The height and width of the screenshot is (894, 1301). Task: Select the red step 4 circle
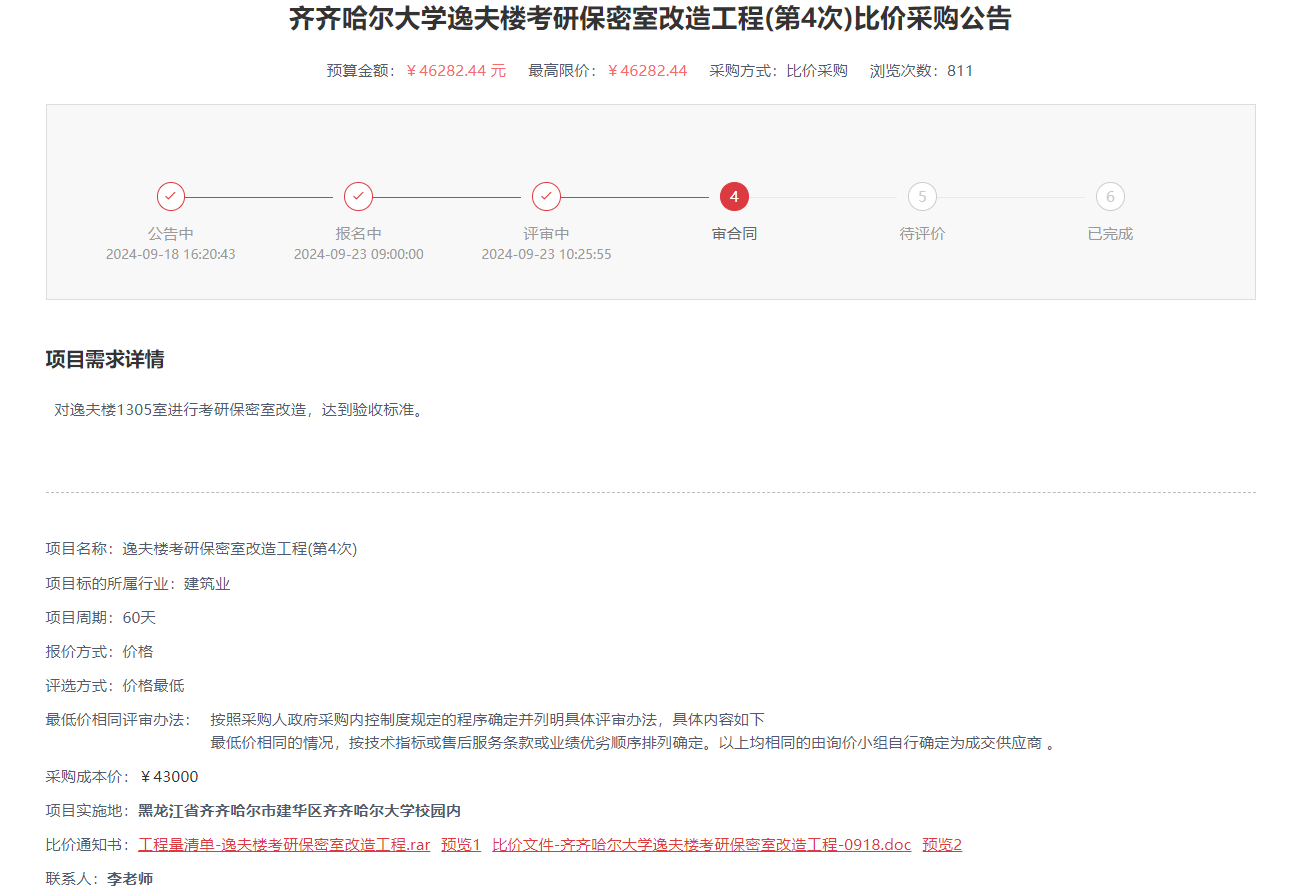[734, 197]
